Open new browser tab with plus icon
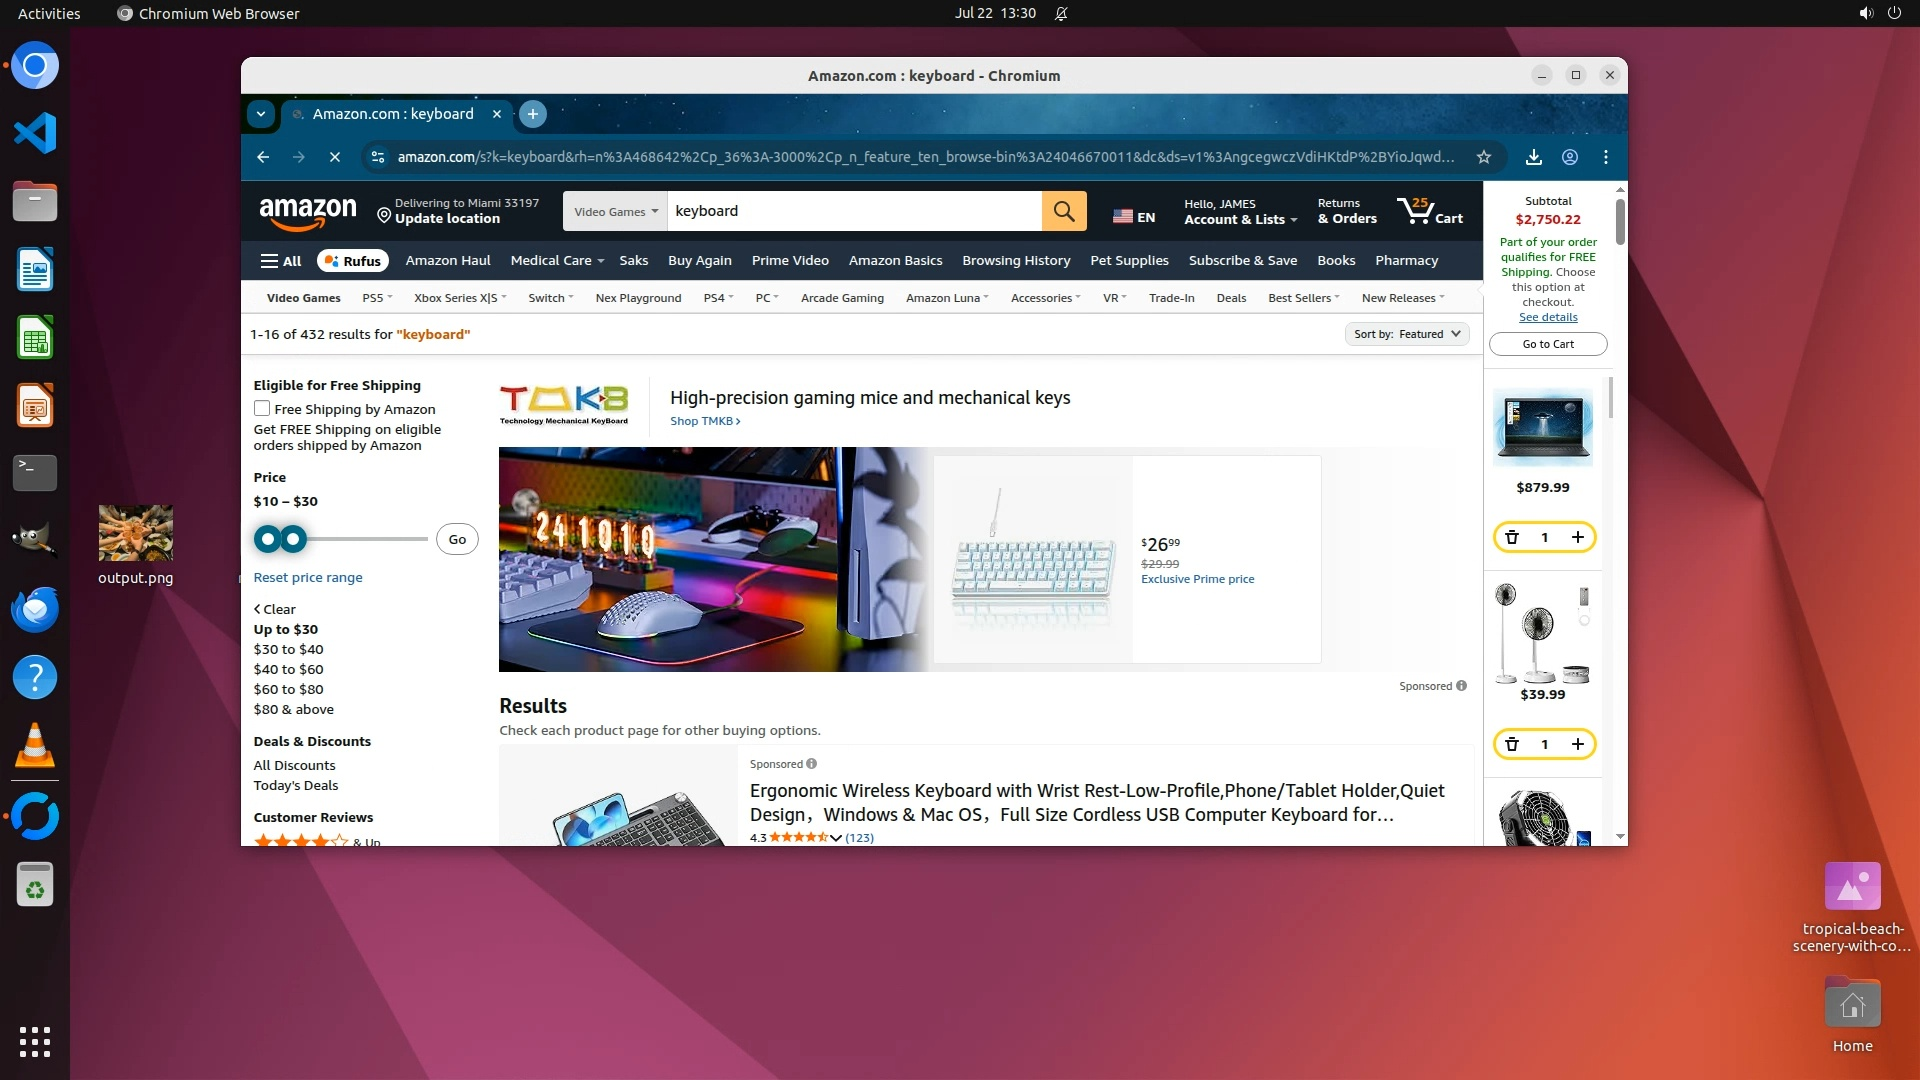Image resolution: width=1920 pixels, height=1080 pixels. coord(533,114)
